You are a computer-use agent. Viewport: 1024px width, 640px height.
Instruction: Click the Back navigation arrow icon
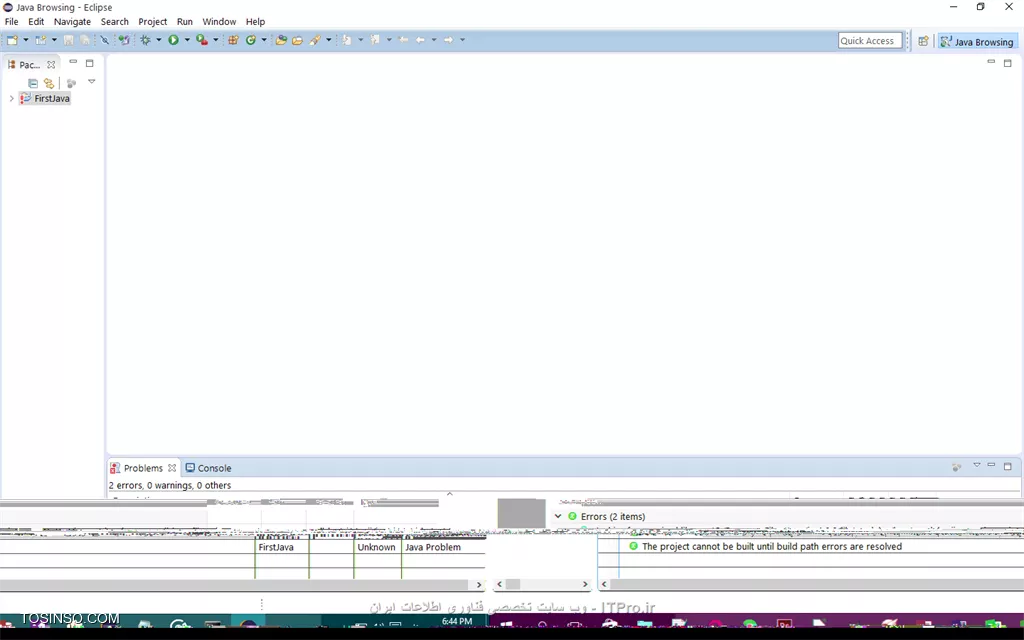[x=420, y=40]
